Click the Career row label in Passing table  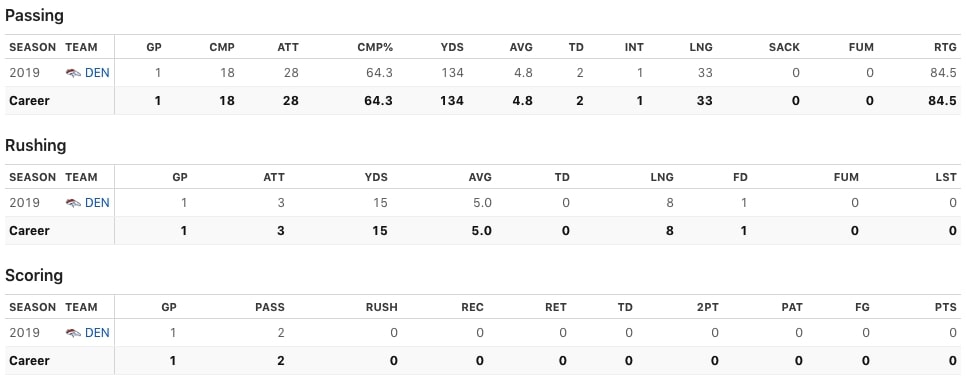pyautogui.click(x=30, y=100)
